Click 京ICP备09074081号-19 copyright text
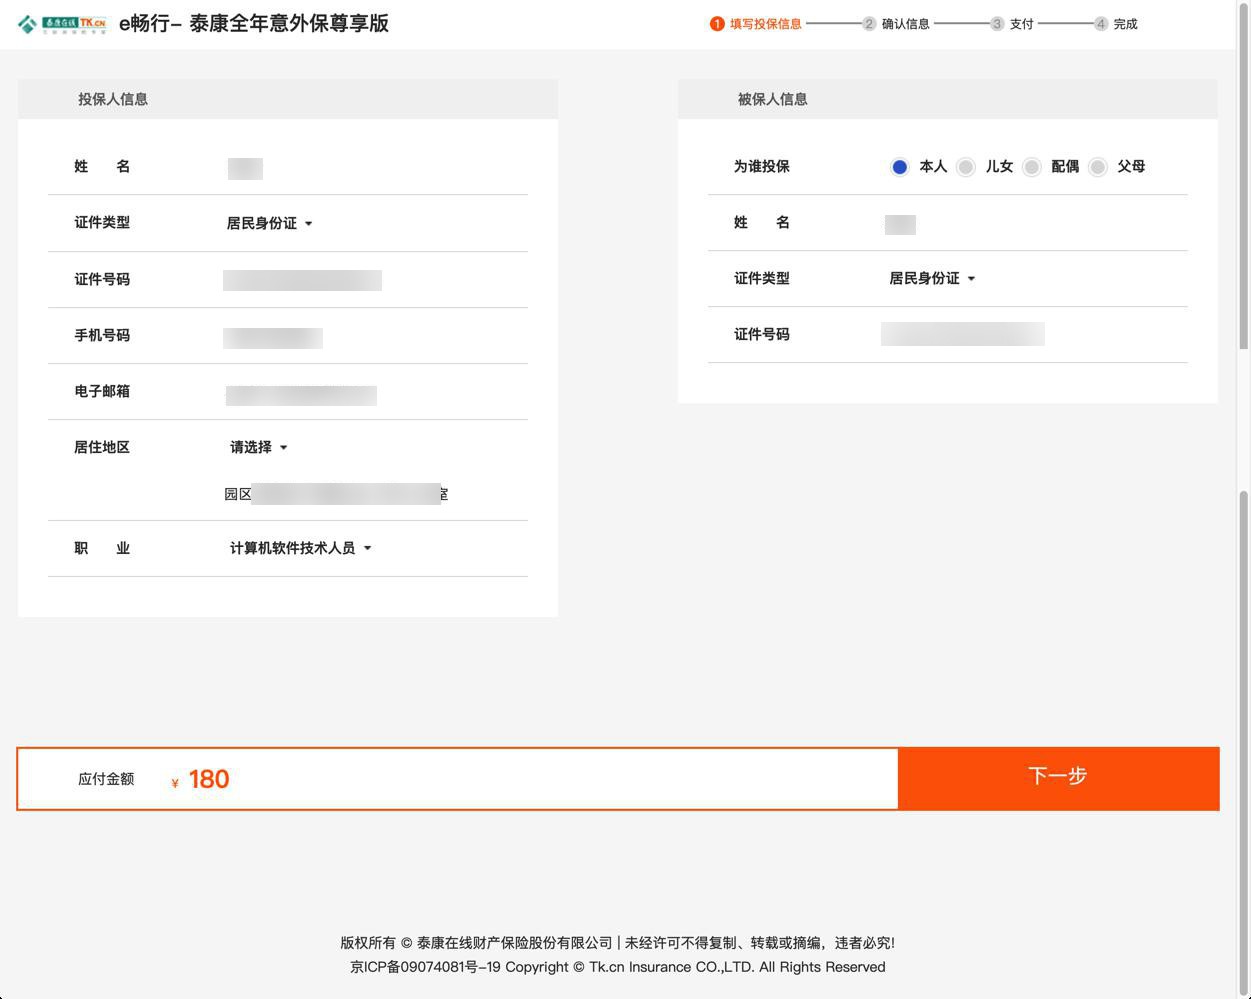 tap(618, 967)
